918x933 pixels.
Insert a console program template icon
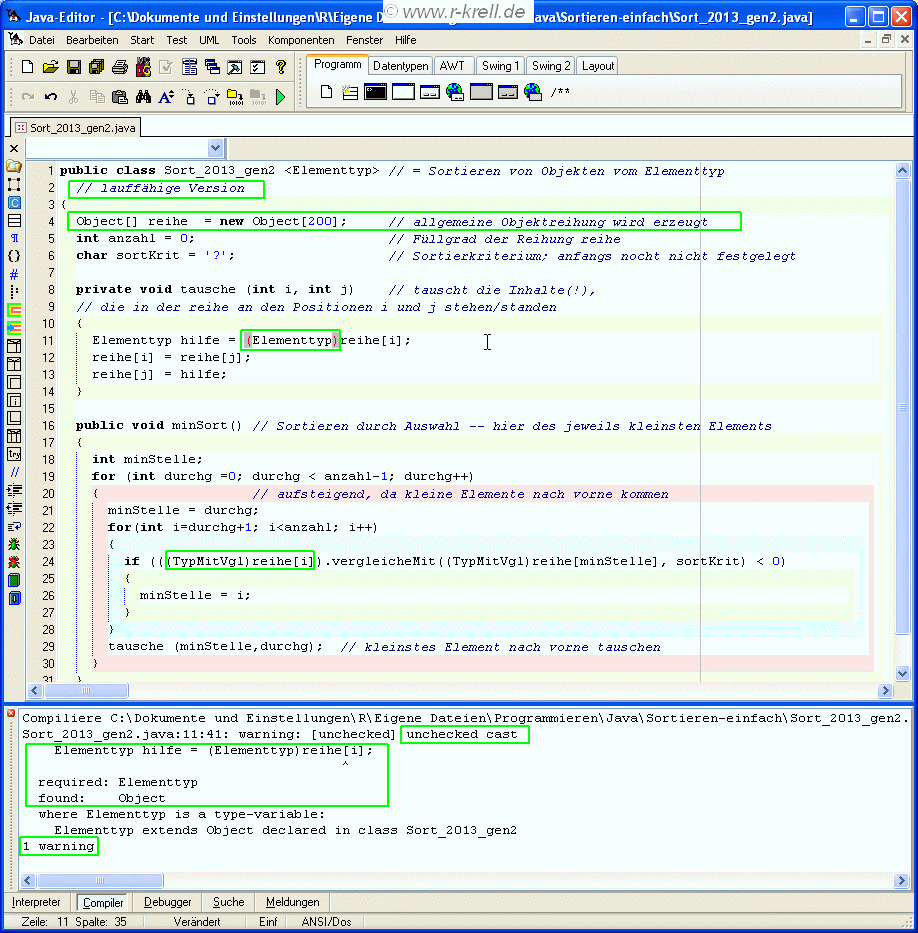[375, 92]
